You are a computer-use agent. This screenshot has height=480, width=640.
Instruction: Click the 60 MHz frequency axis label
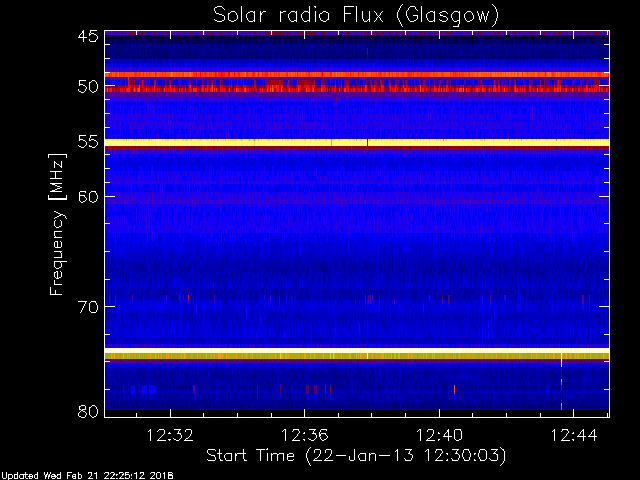[88, 197]
